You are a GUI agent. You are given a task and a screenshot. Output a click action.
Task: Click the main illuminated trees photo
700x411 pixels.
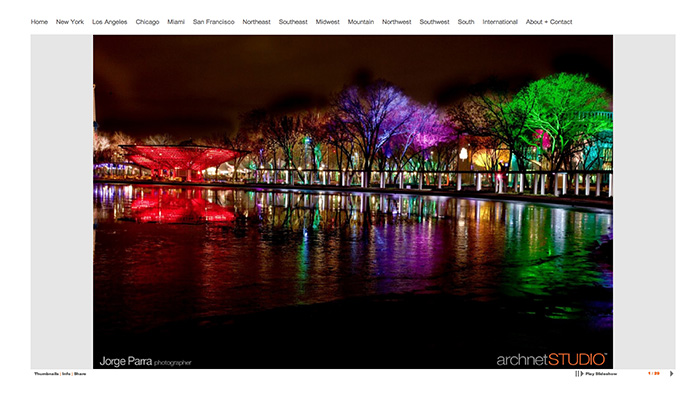(x=353, y=200)
